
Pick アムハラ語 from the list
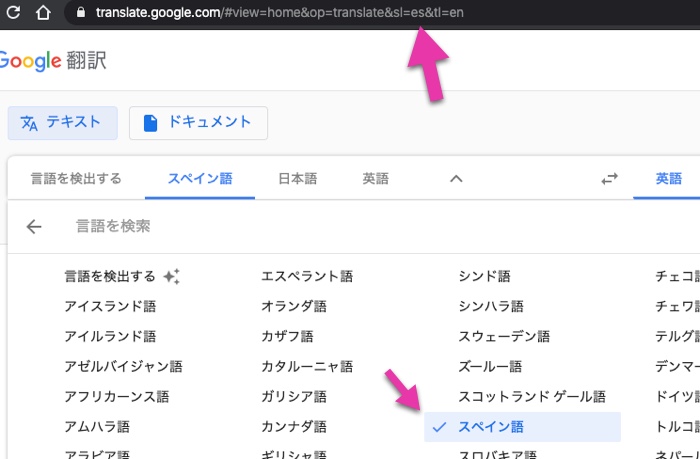pos(97,427)
